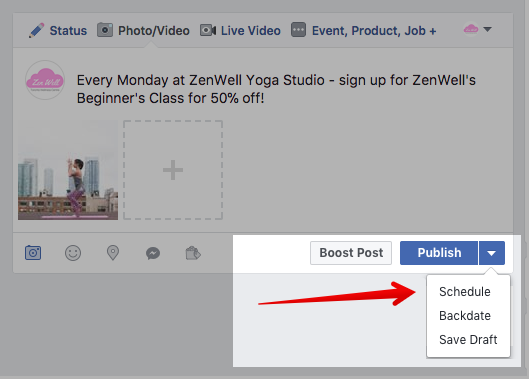
Task: Select Backdate in the dropdown menu
Action: (465, 316)
